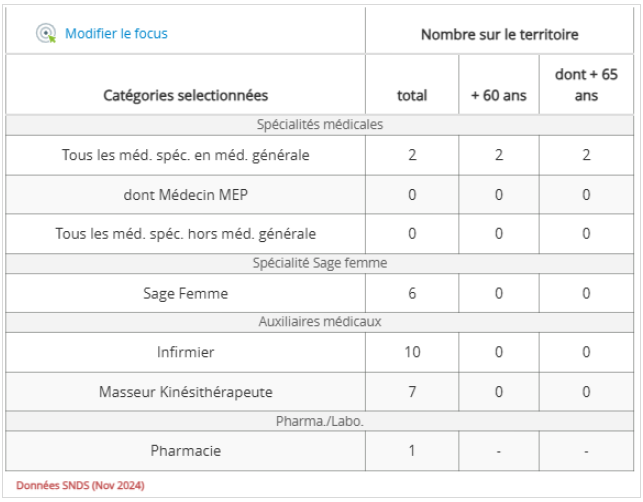Select the Catégories selectionnées column header
Screen dimensions: 643x502
186,96
